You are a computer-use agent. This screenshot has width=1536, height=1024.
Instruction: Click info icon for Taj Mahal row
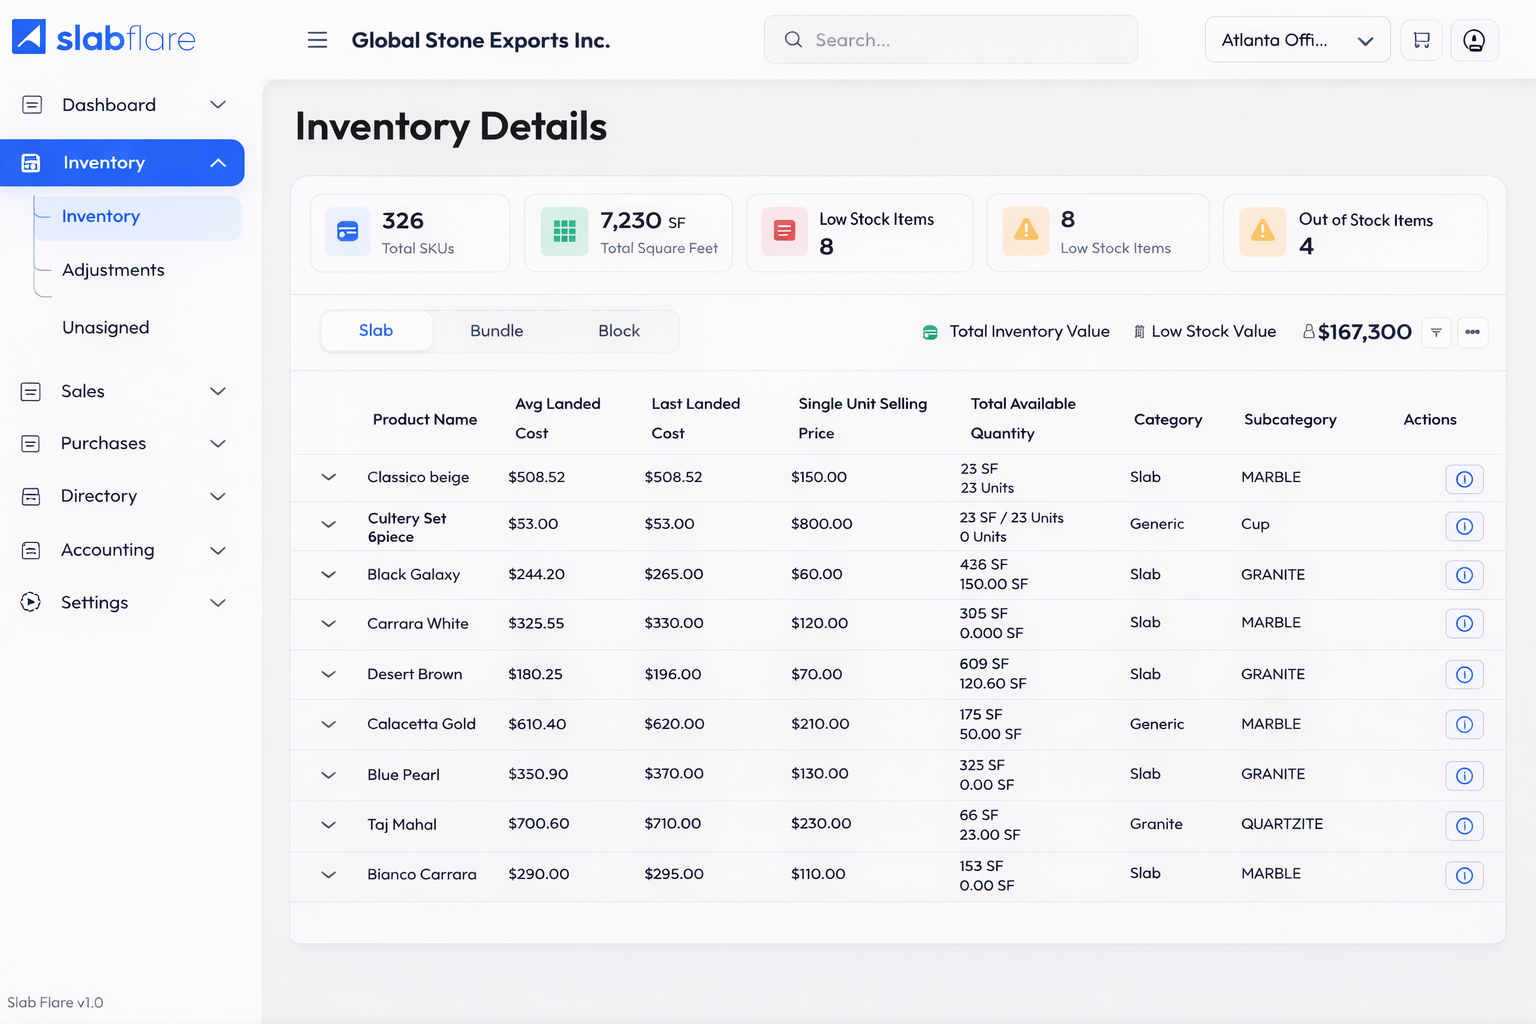(x=1464, y=826)
